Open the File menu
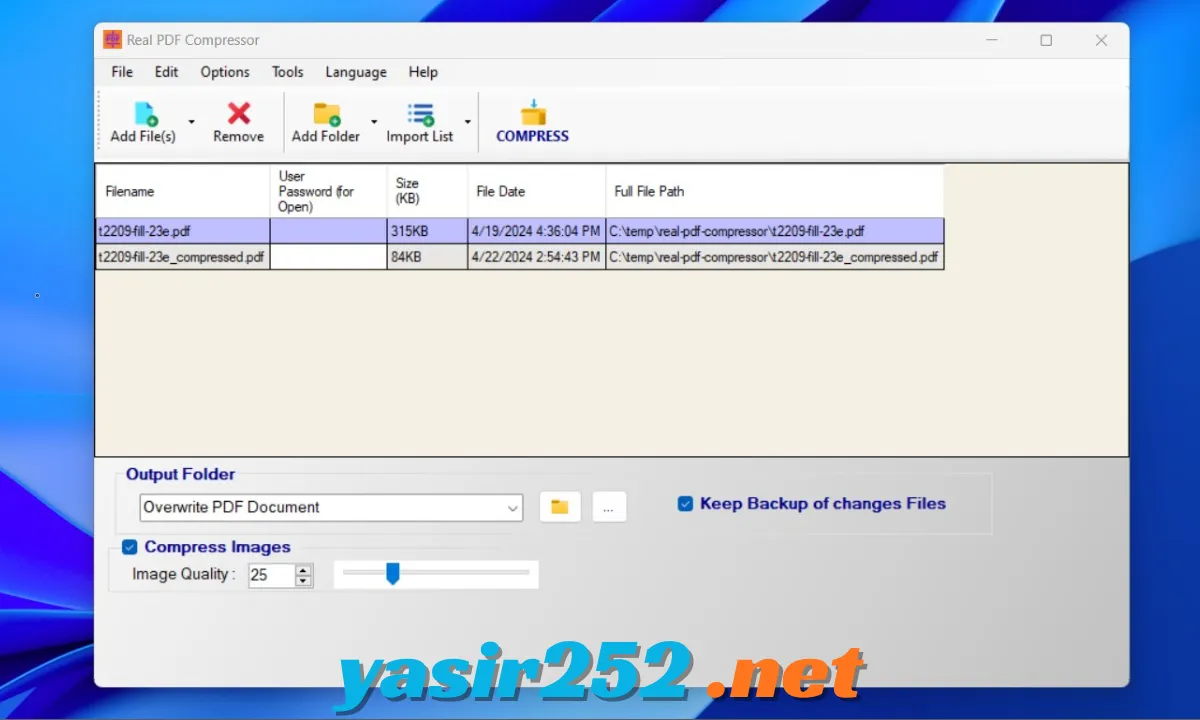Screen dimensions: 1200x720 click(x=122, y=72)
